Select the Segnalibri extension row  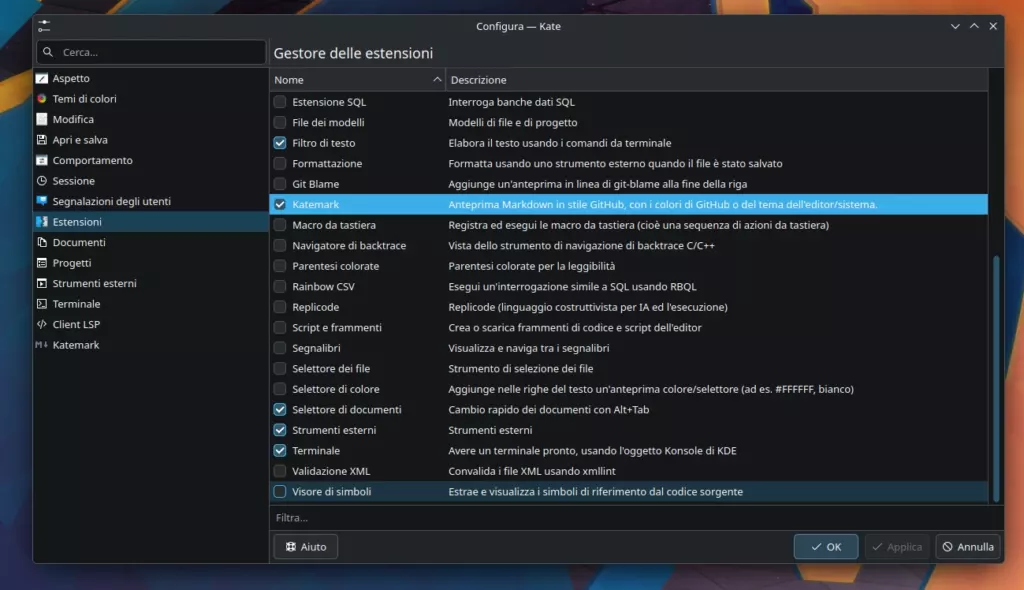coord(628,348)
